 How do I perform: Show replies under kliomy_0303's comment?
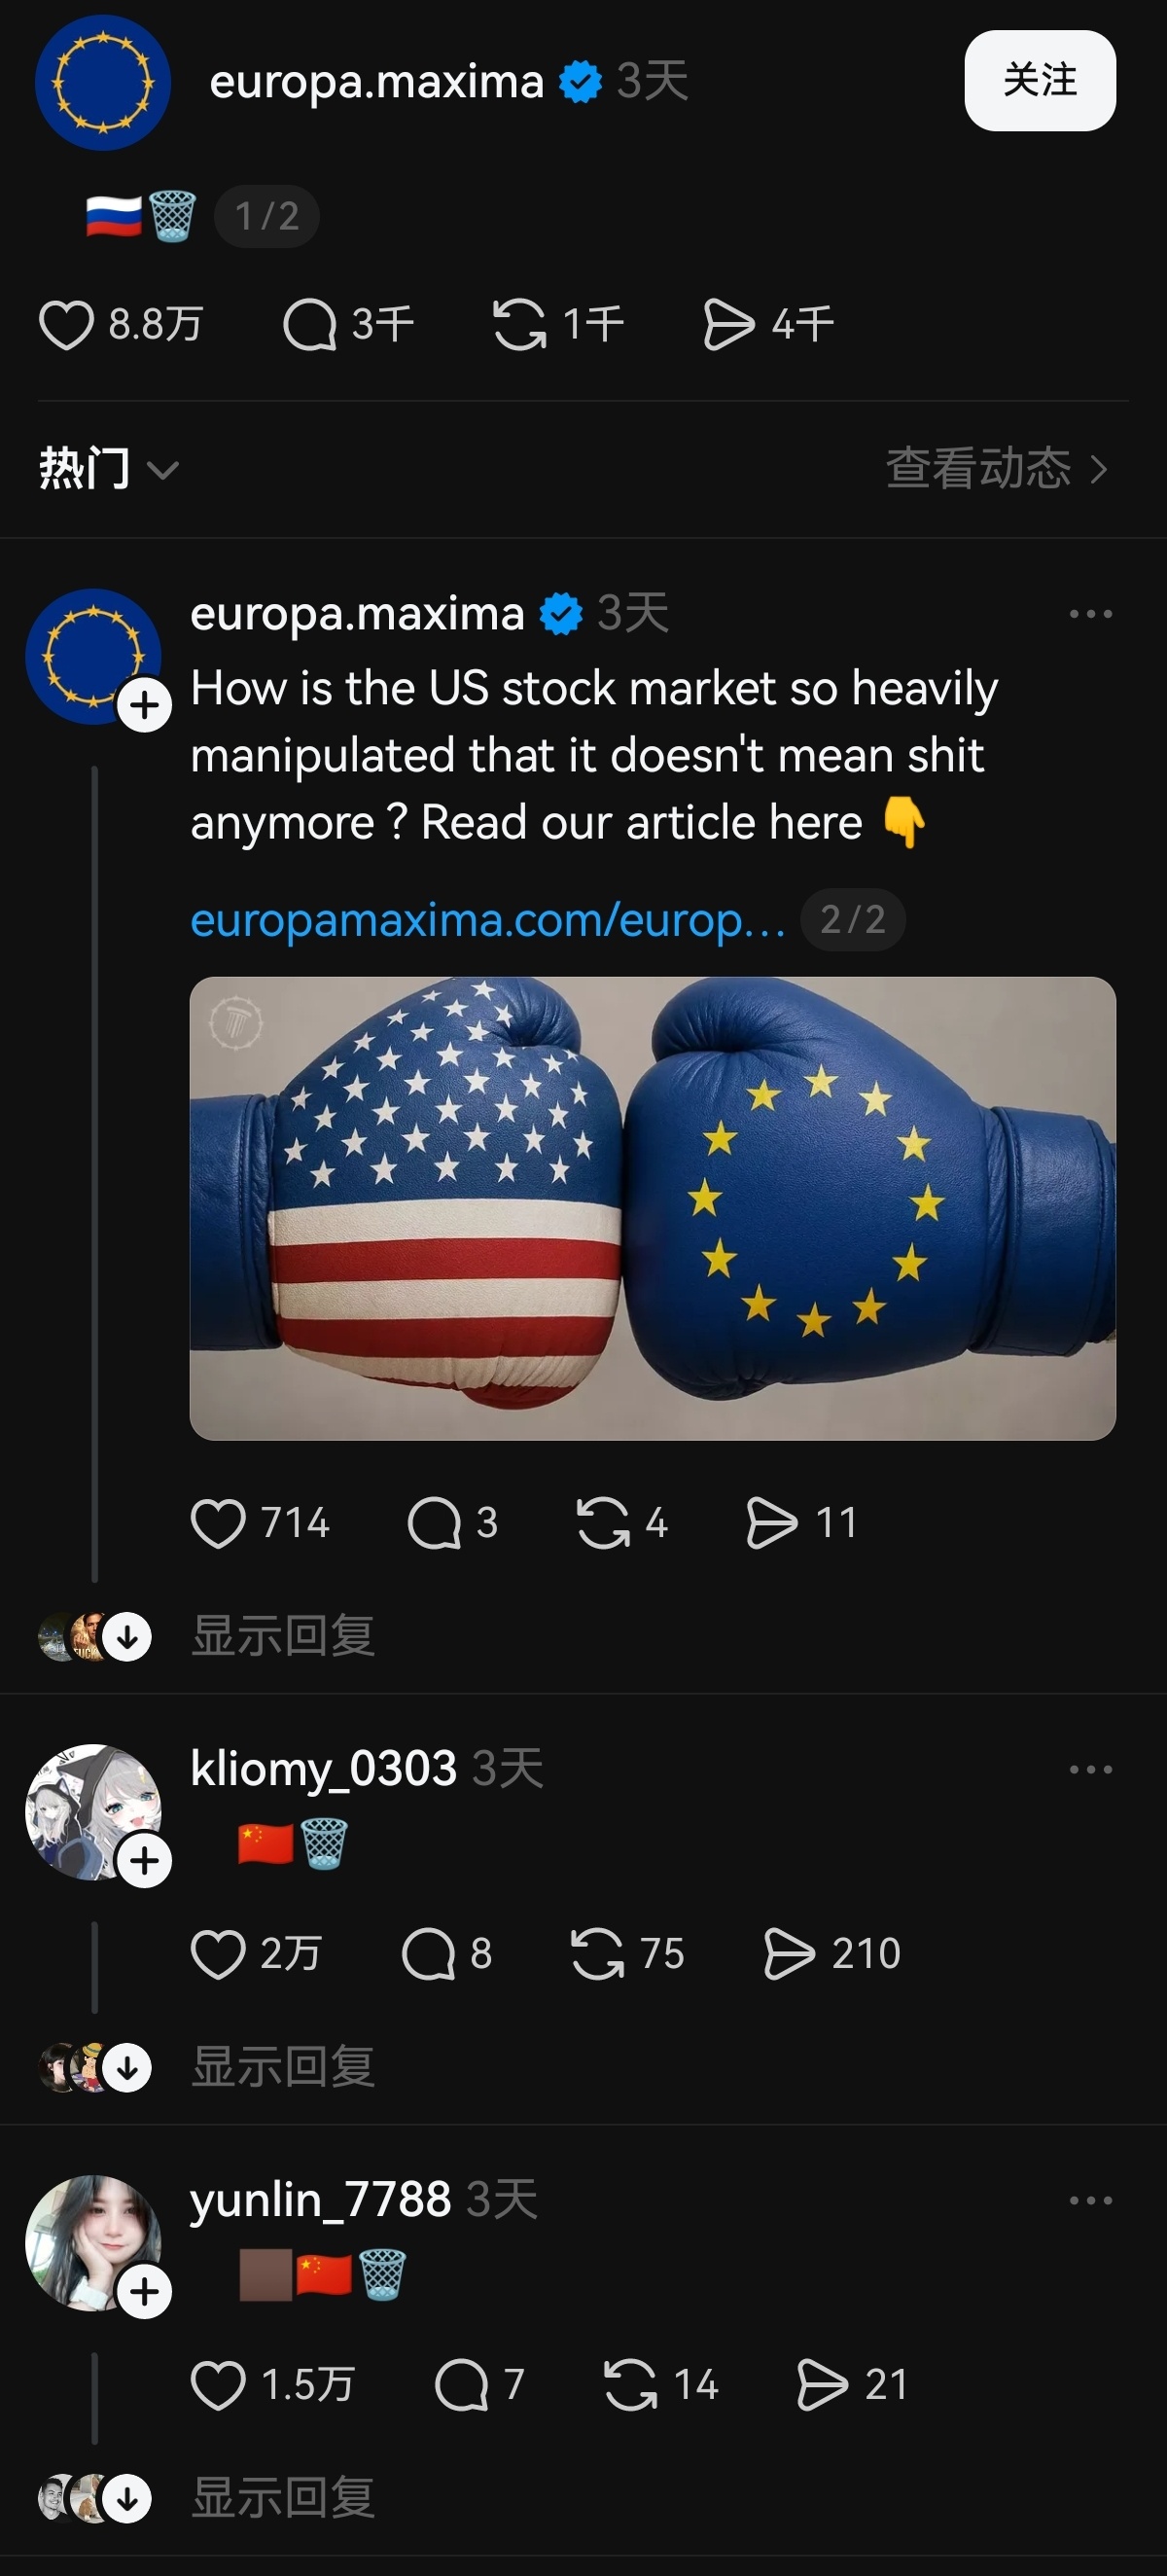coord(283,2068)
